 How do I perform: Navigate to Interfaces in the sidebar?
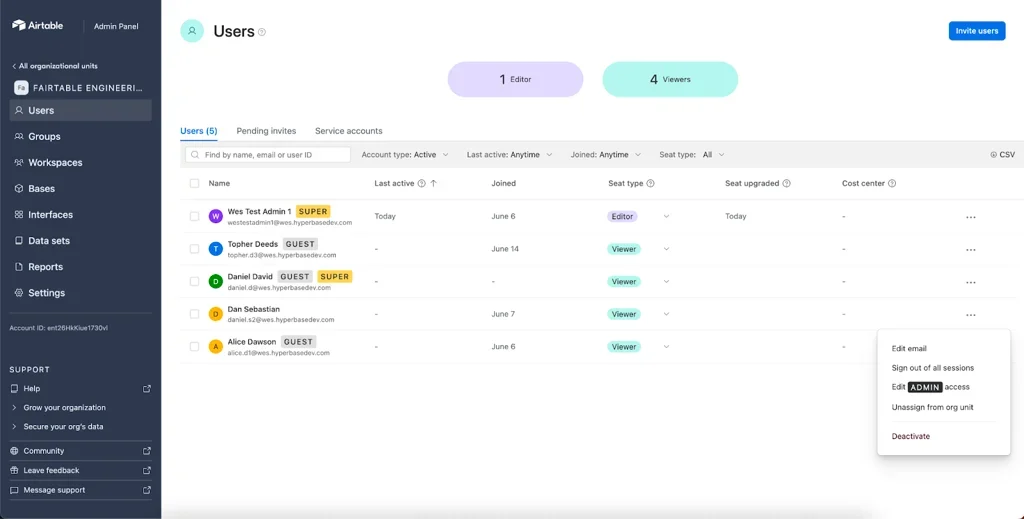[80, 215]
